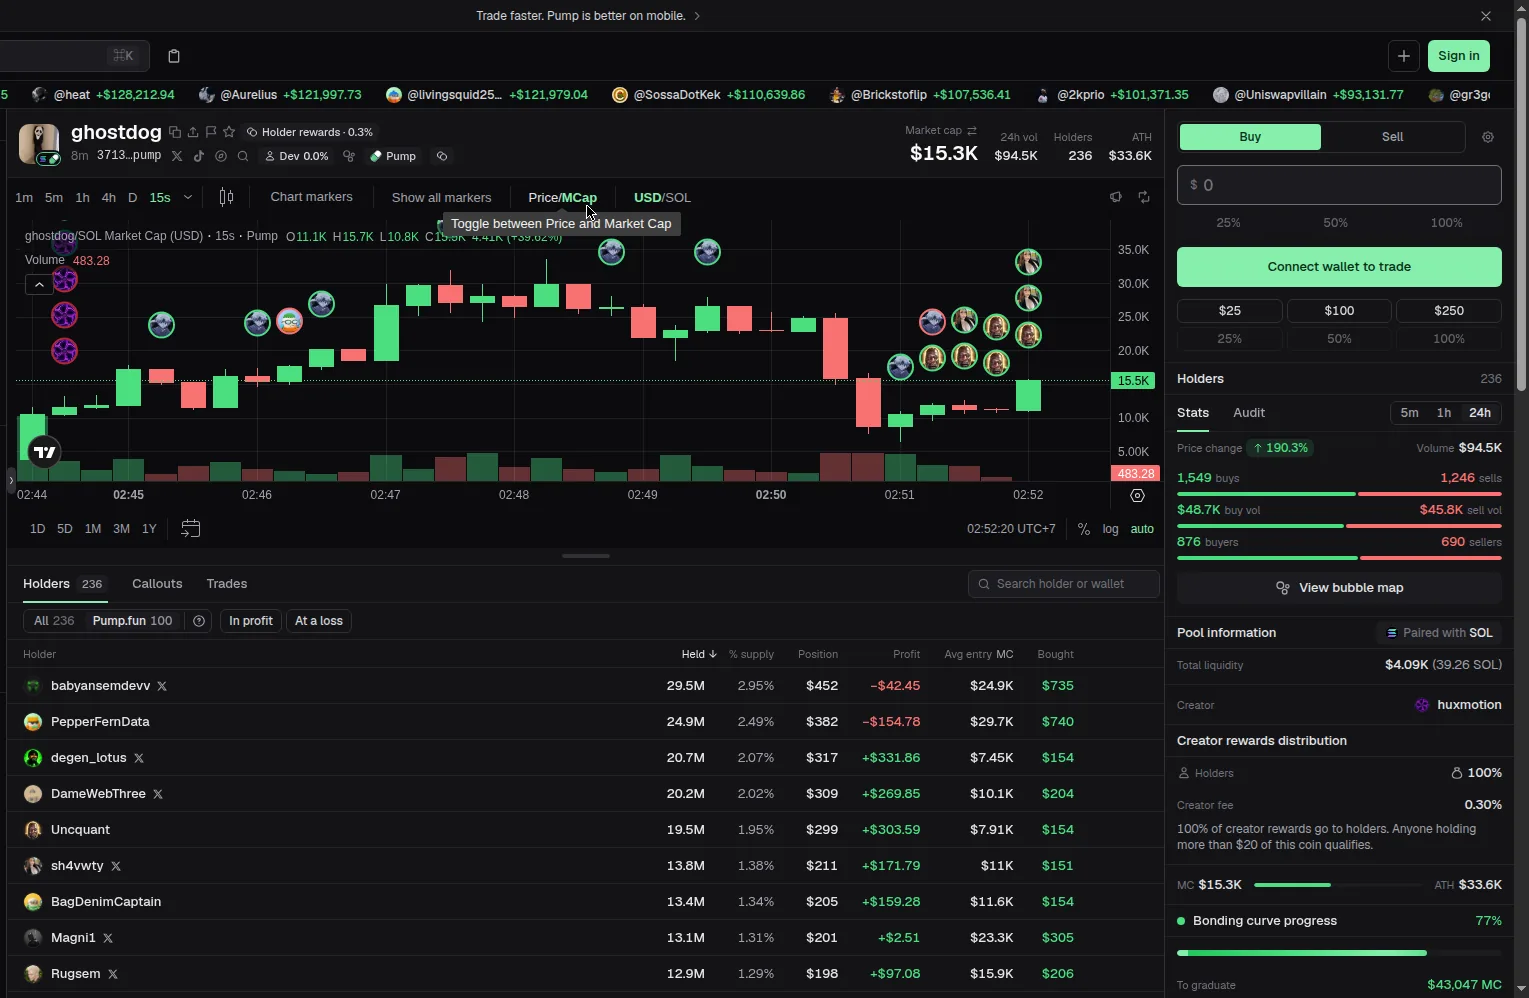The width and height of the screenshot is (1529, 998).
Task: Click Connect wallet to trade button
Action: pyautogui.click(x=1339, y=267)
